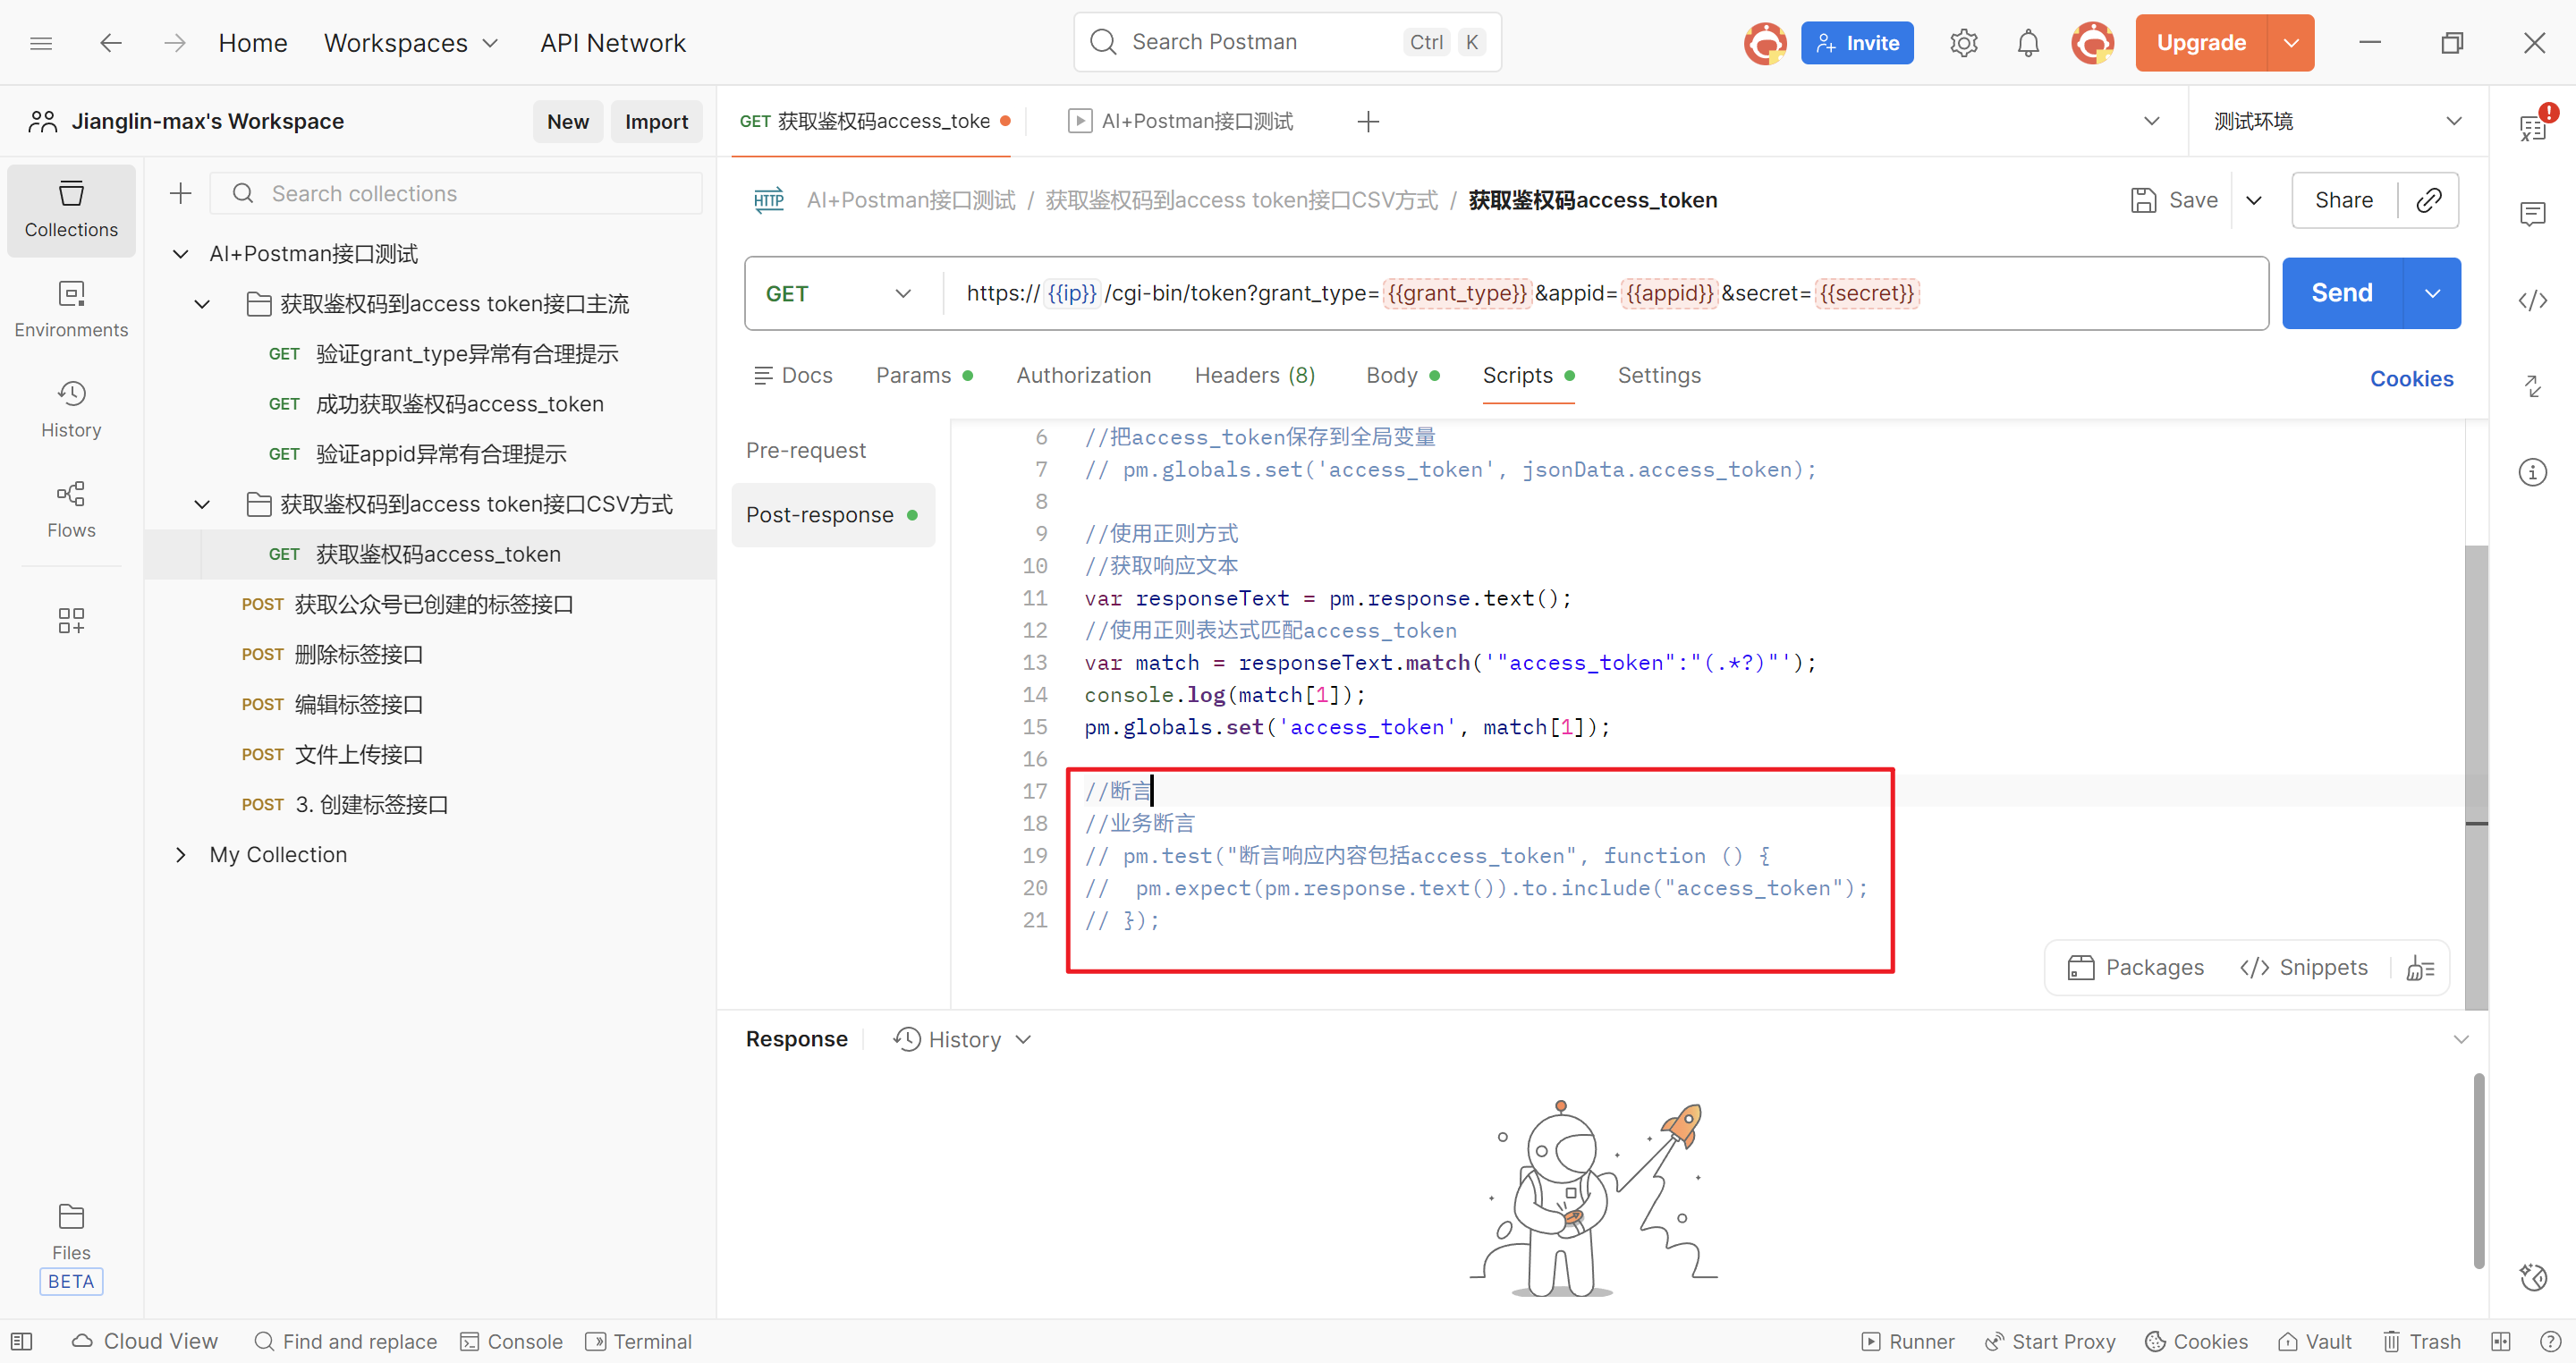Open Environments in the sidebar
Screen dimensions: 2576x1363
pos(71,310)
